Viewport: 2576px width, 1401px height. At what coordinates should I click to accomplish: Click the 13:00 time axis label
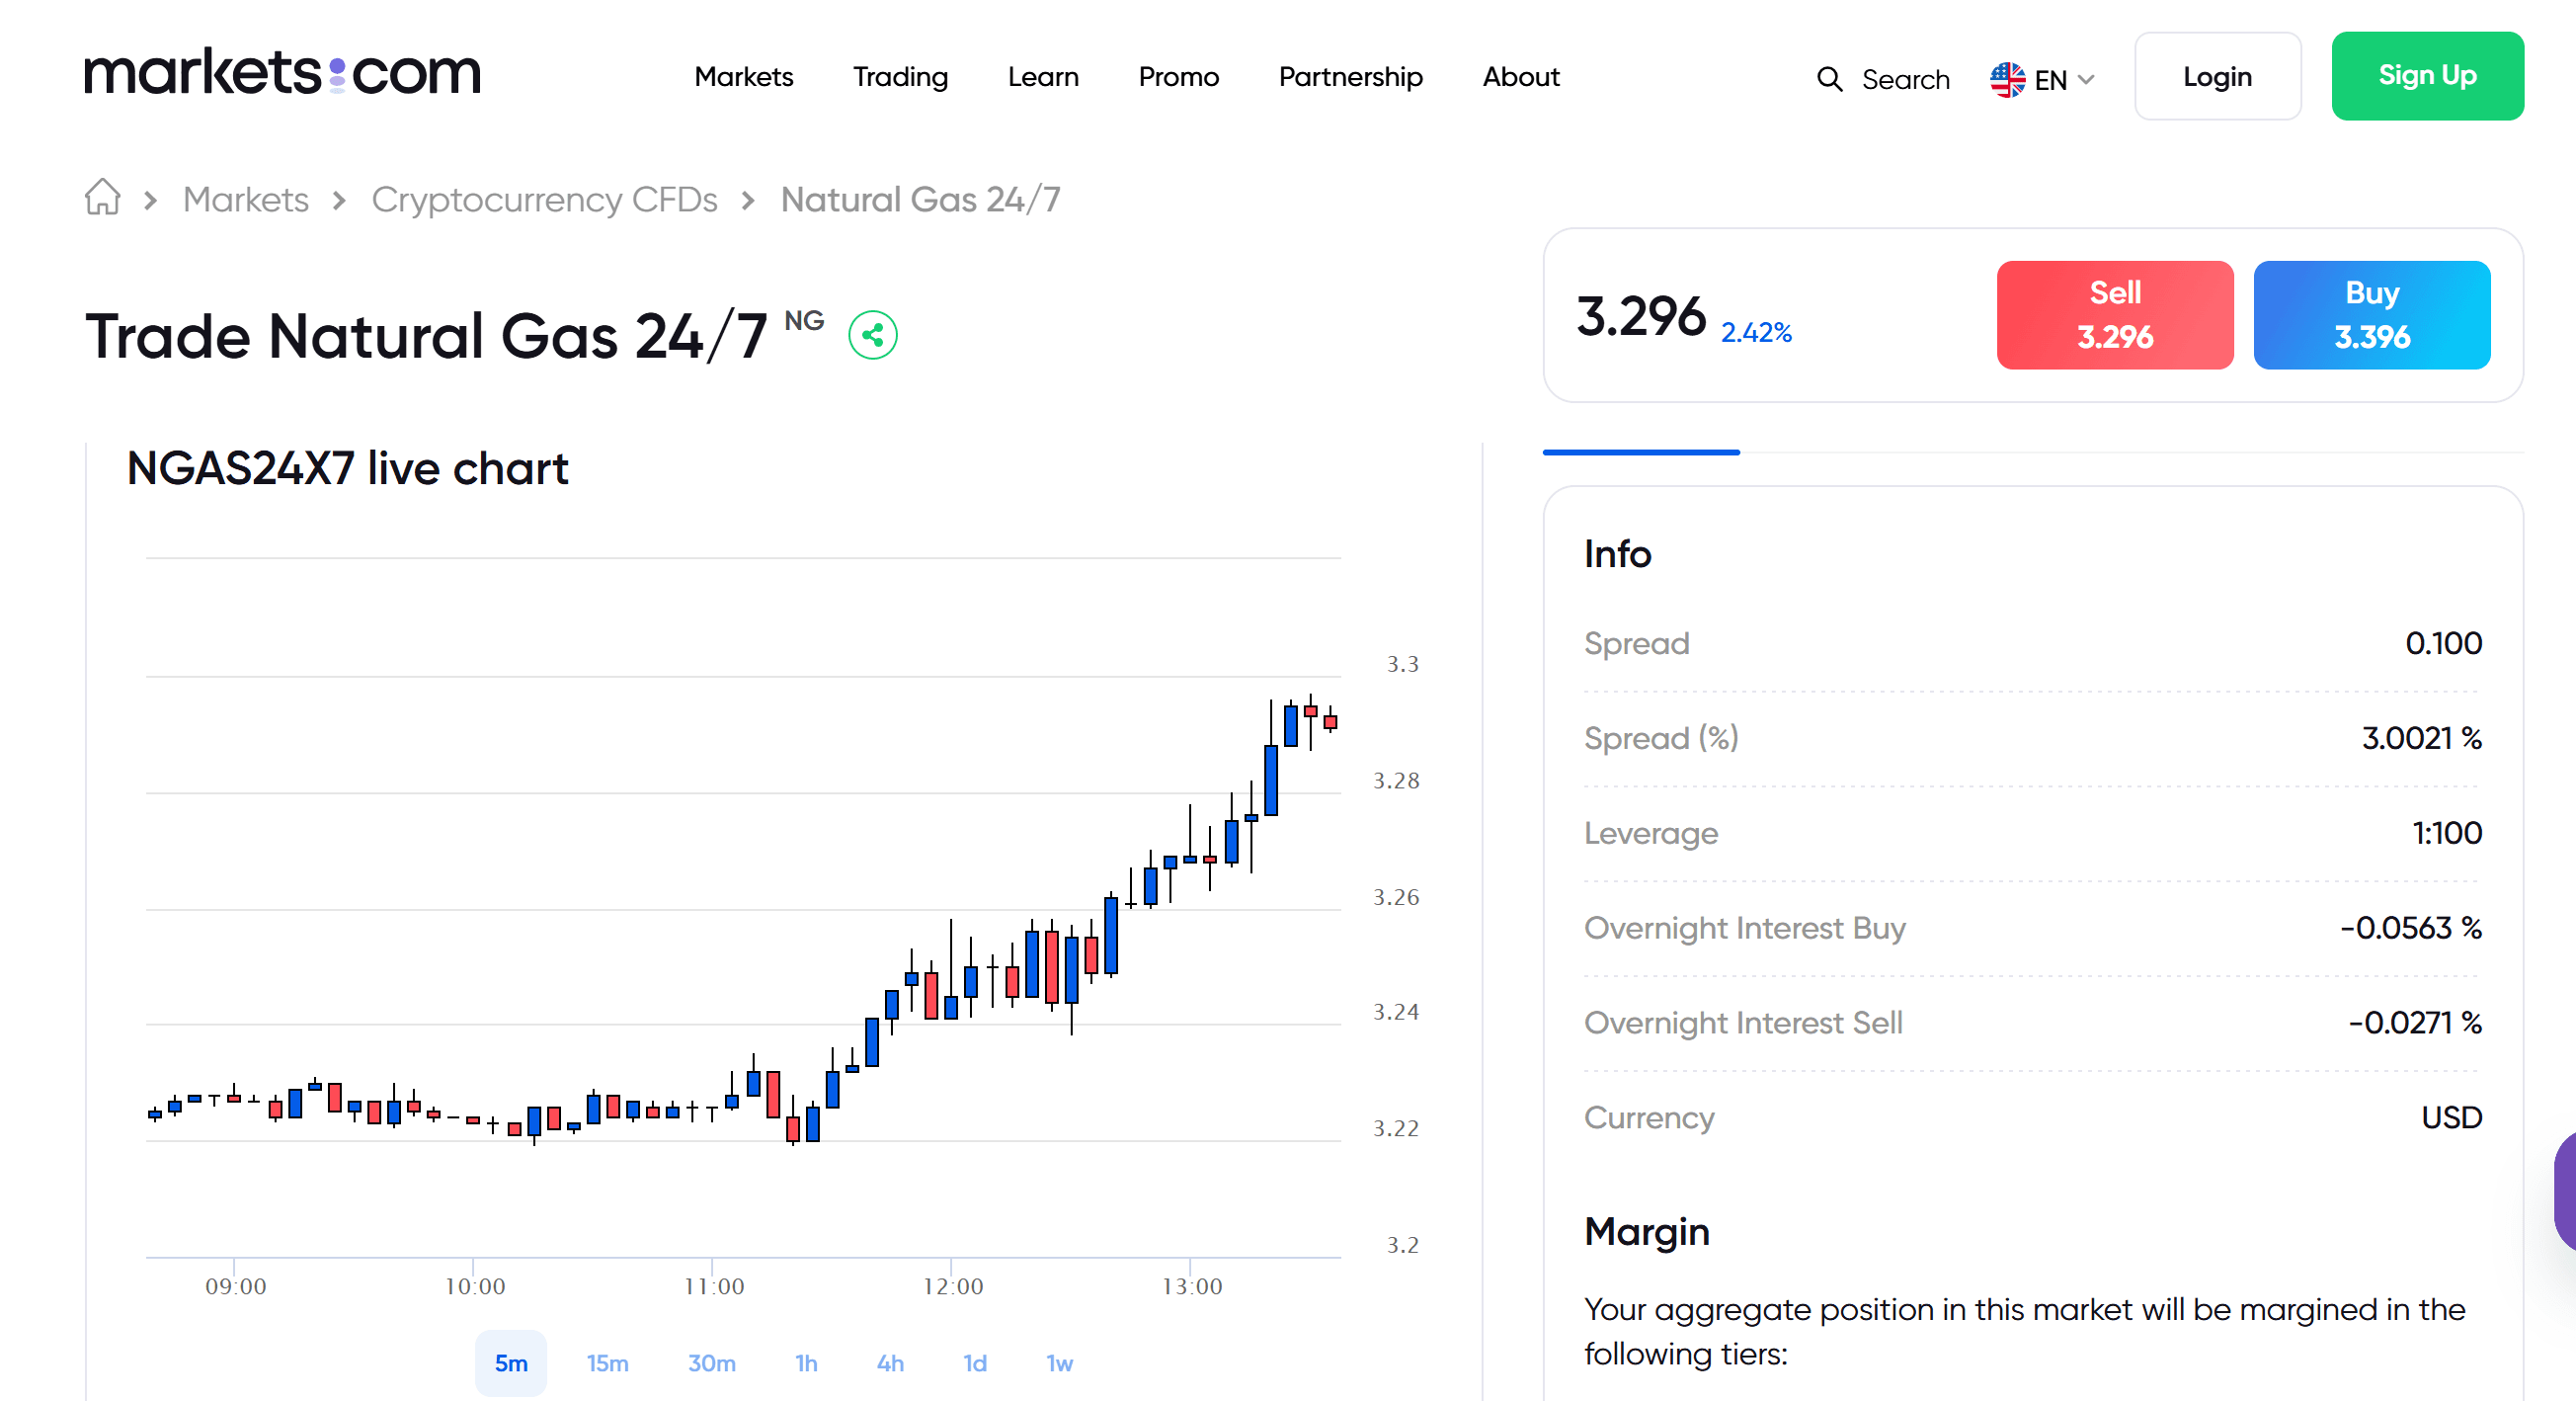(1191, 1286)
